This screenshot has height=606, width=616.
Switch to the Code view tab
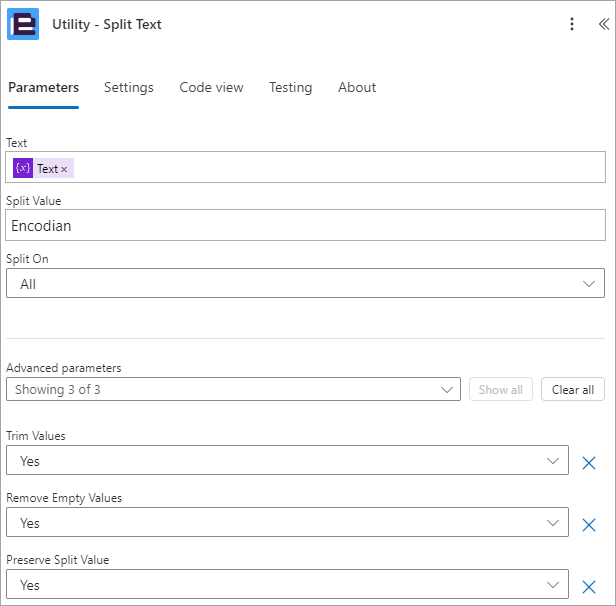click(211, 87)
